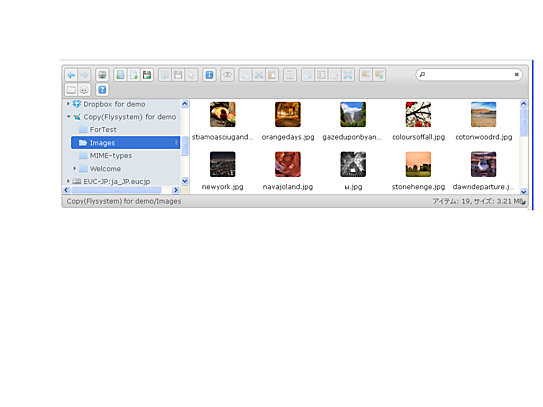The width and height of the screenshot is (543, 407).
Task: Click folder tree horizontal scroll right arrow
Action: pyautogui.click(x=176, y=190)
